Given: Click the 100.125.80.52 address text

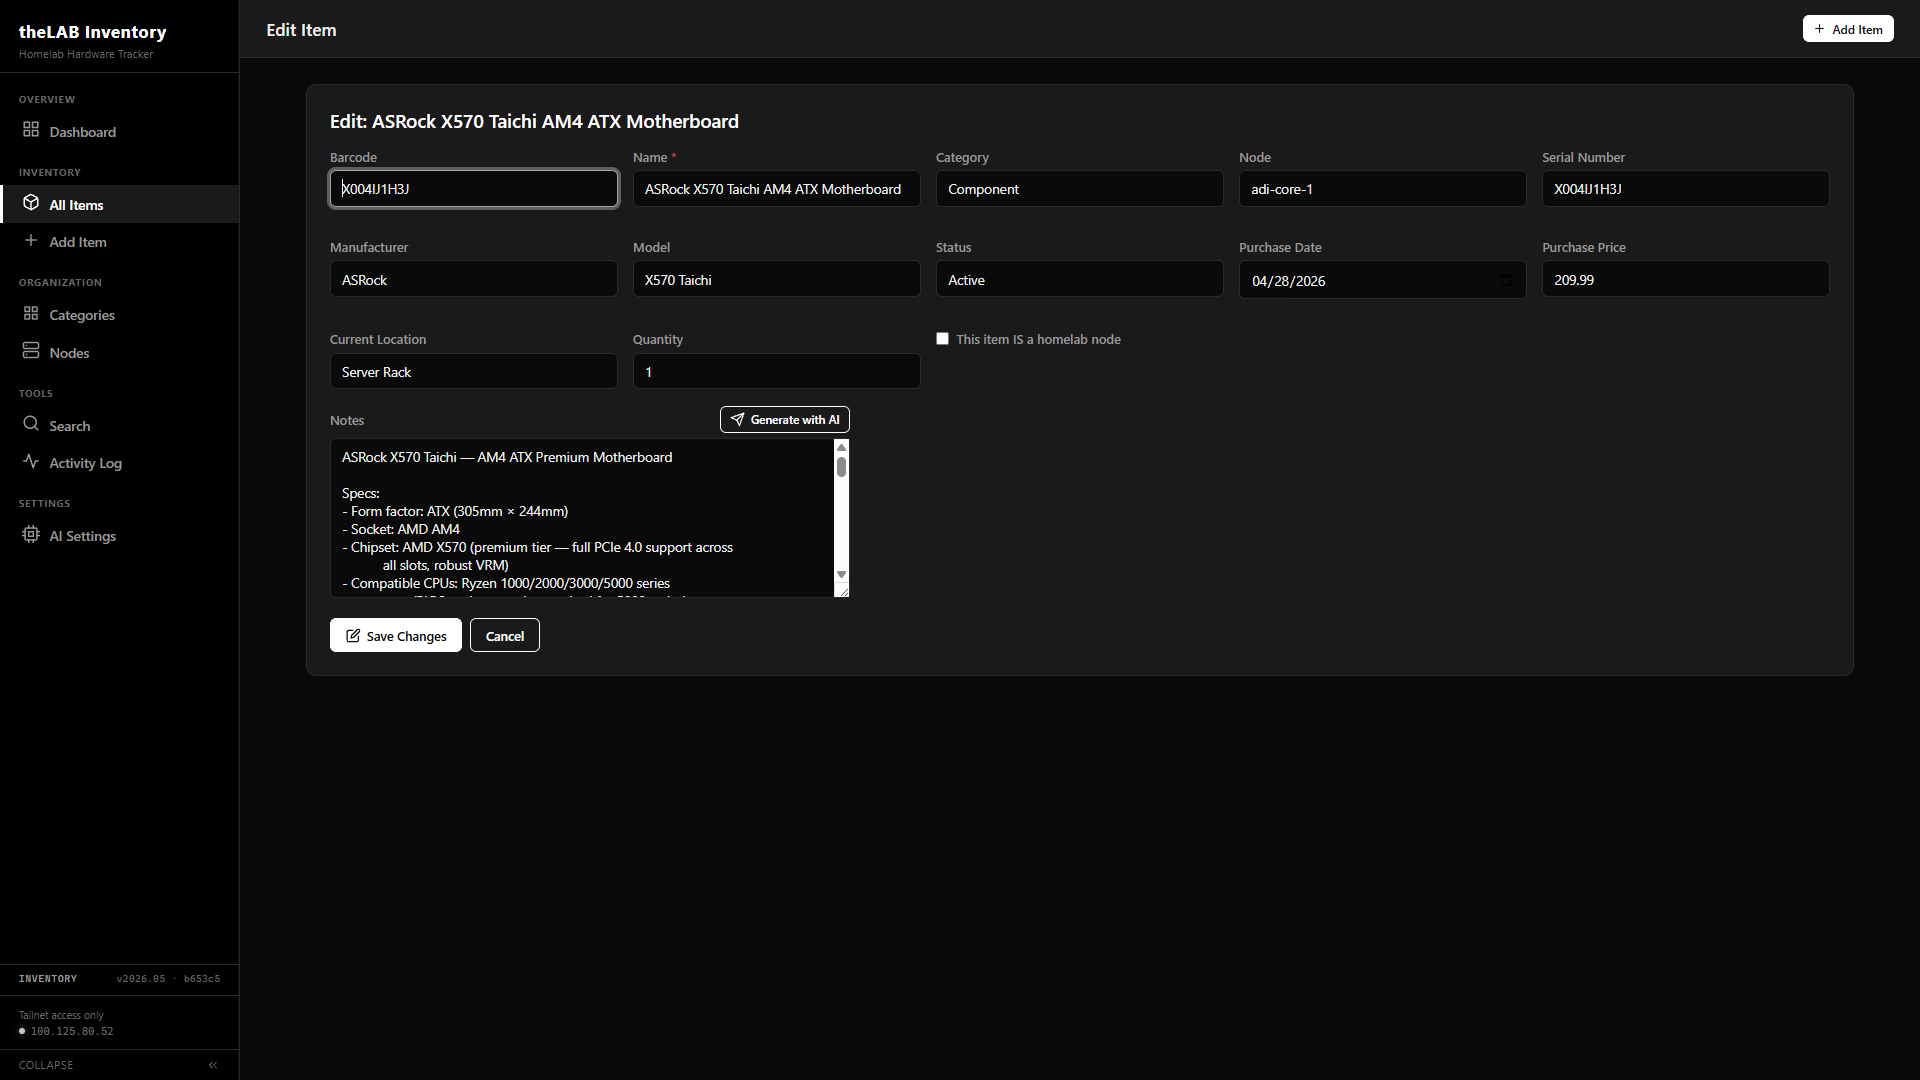Looking at the screenshot, I should point(72,1031).
